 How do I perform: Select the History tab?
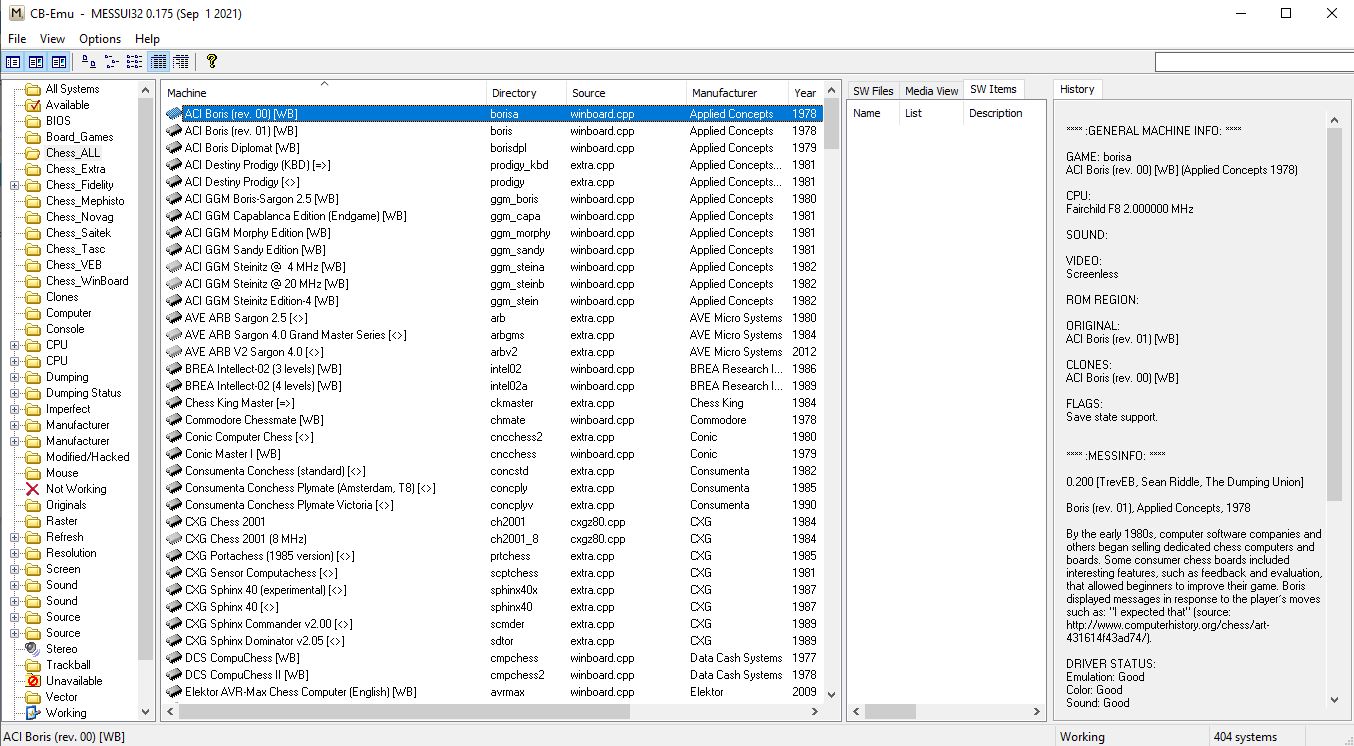coord(1077,89)
